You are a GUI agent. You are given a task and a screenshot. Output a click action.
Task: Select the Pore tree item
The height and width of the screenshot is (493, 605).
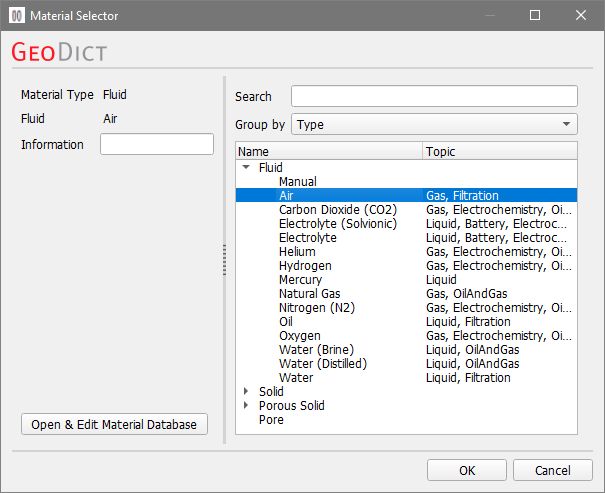[x=271, y=419]
